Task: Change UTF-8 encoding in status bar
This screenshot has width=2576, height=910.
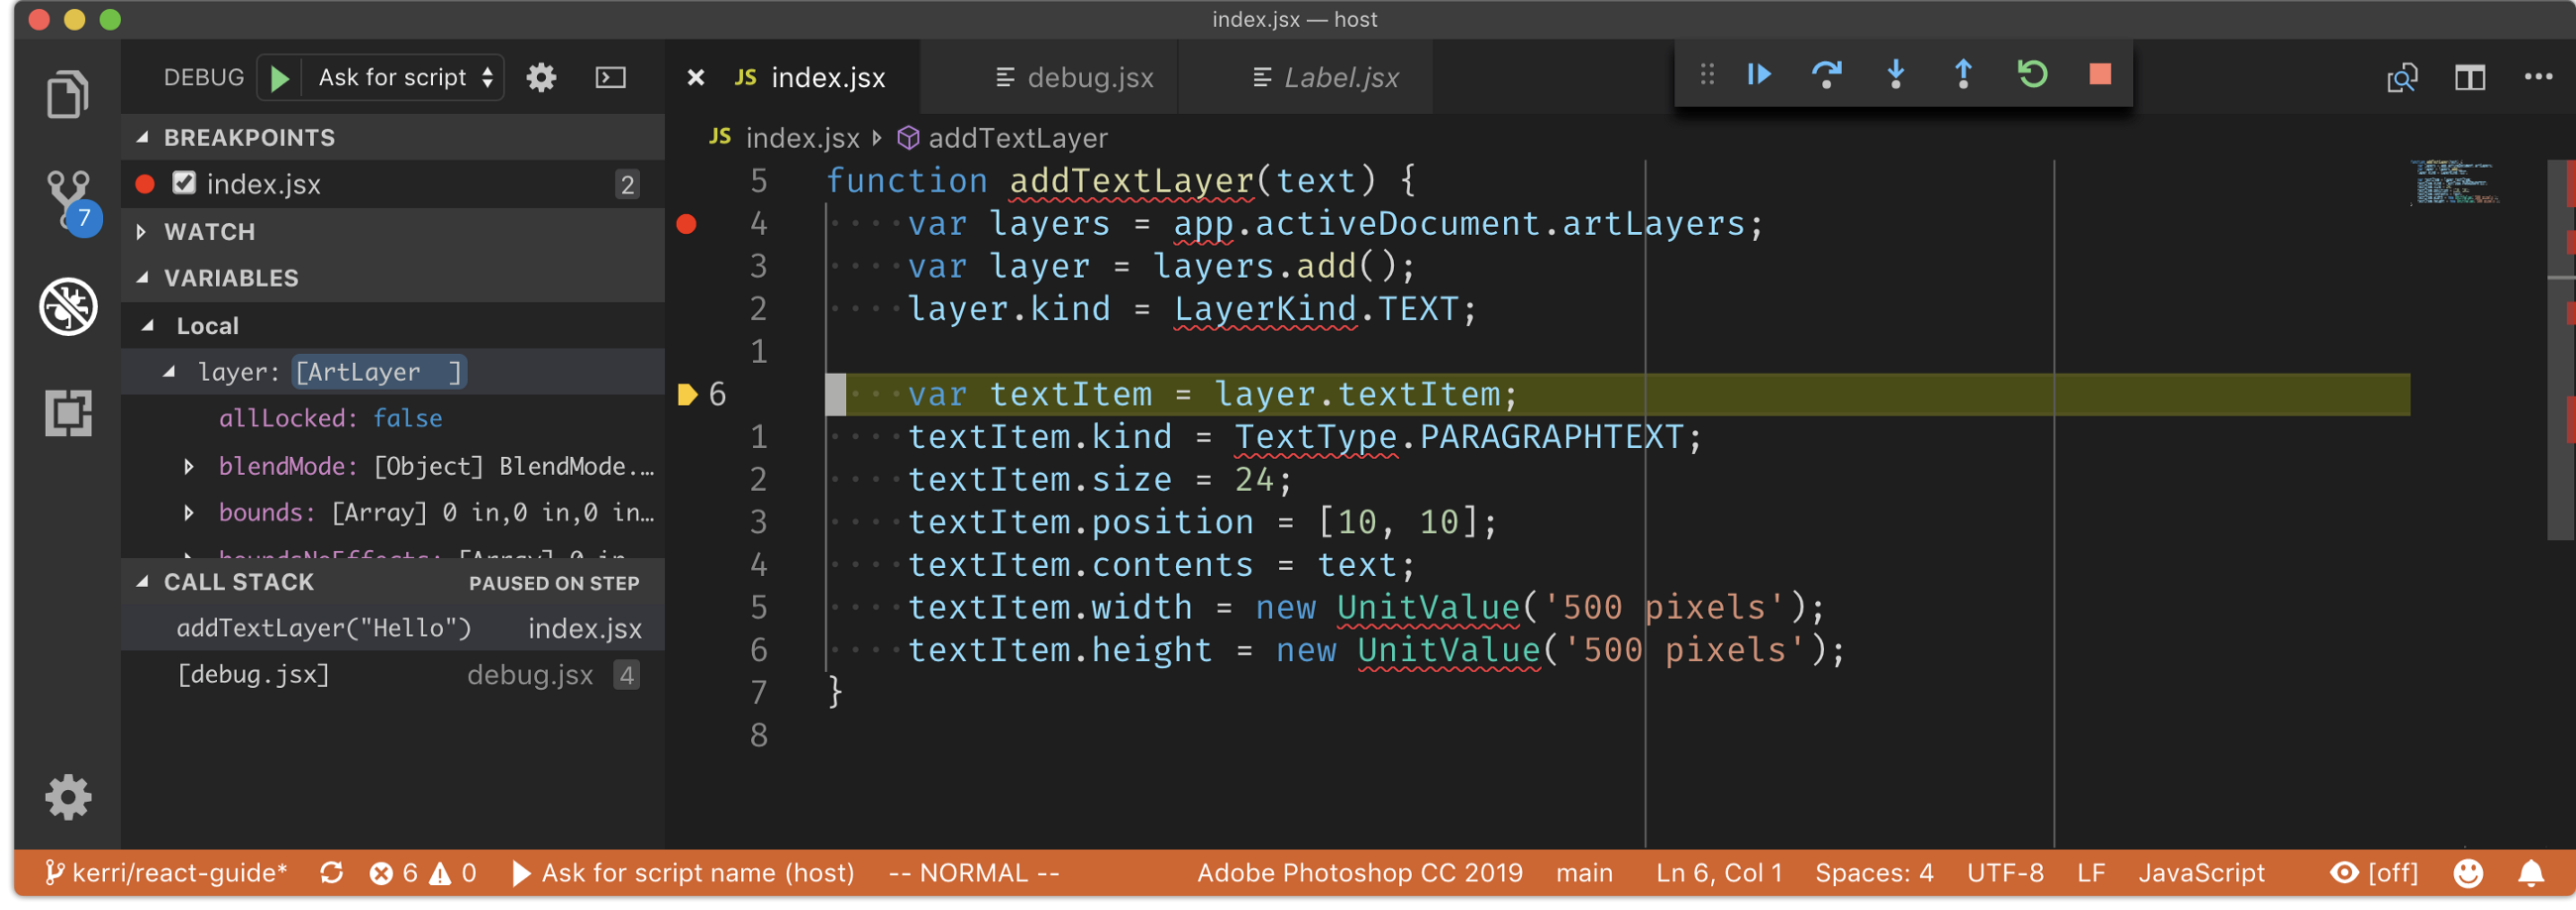Action: coord(2005,873)
